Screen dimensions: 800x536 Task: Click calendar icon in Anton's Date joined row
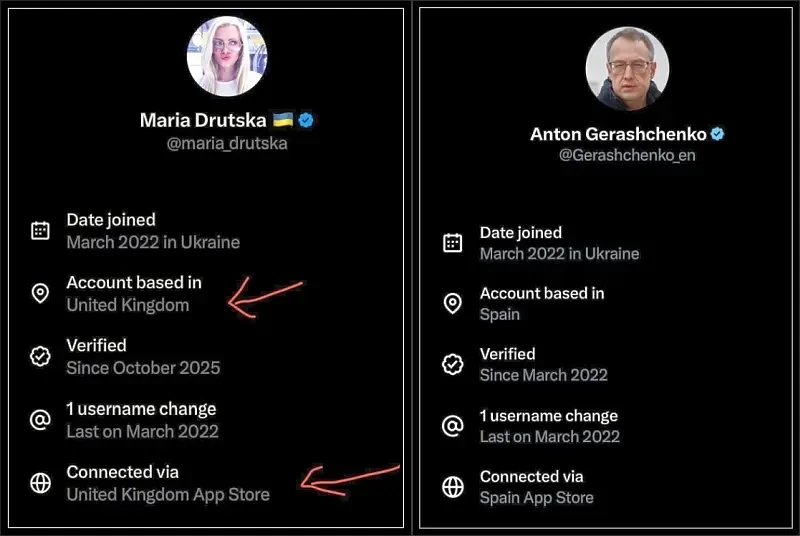pyautogui.click(x=453, y=243)
